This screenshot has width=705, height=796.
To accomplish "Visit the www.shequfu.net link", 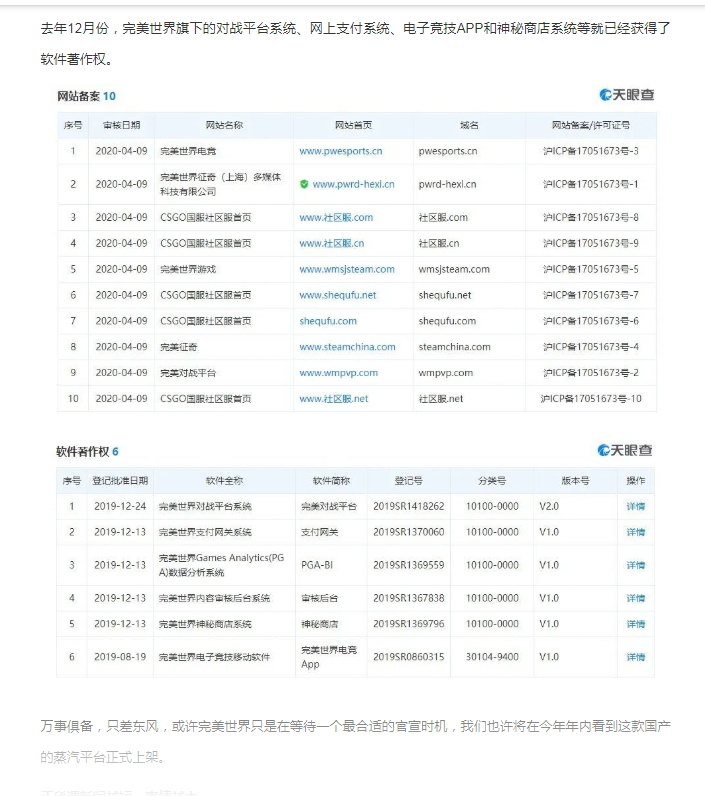I will [338, 295].
